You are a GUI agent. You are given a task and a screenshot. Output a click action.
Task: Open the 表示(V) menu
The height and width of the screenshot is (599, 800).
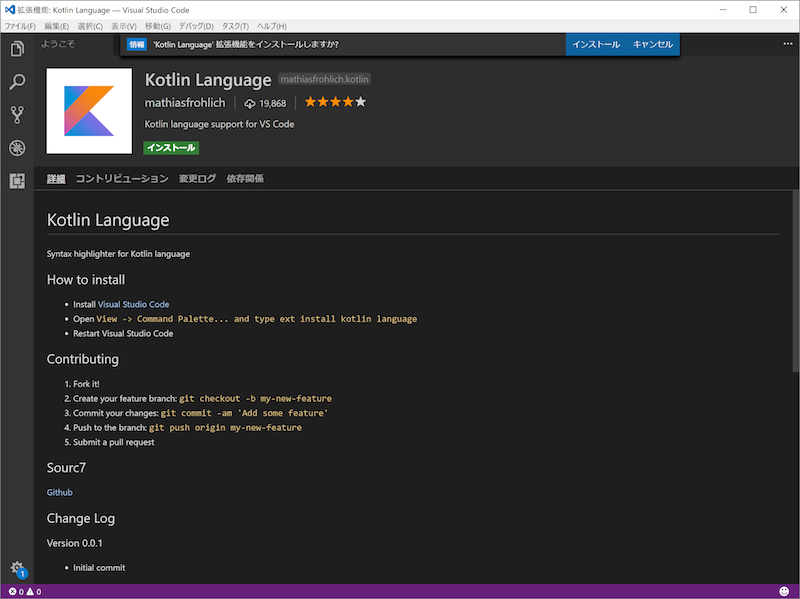123,26
